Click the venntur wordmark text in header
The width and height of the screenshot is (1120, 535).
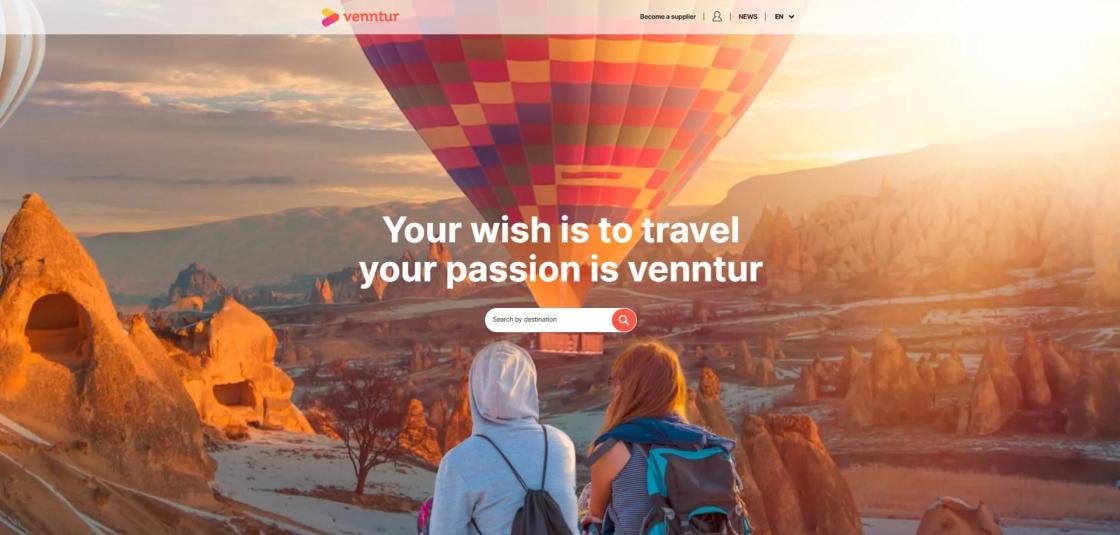371,17
